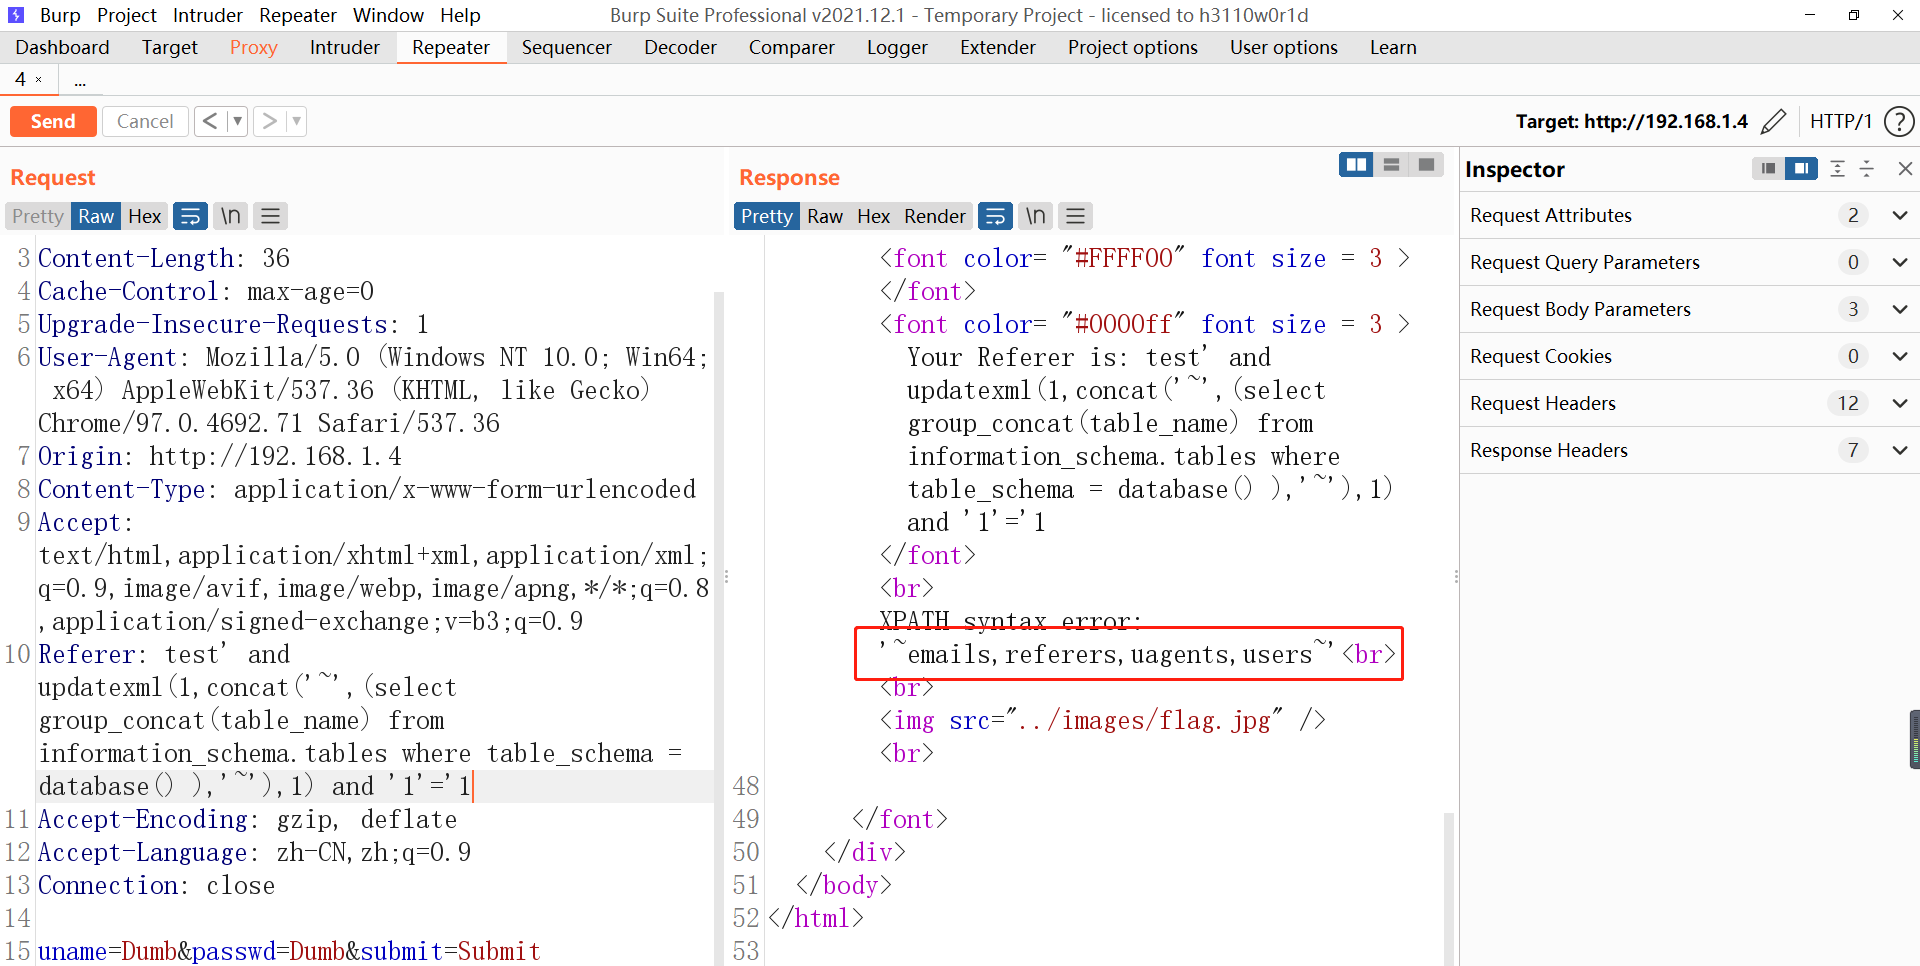Expand the Request Body Parameters section

pos(1899,309)
